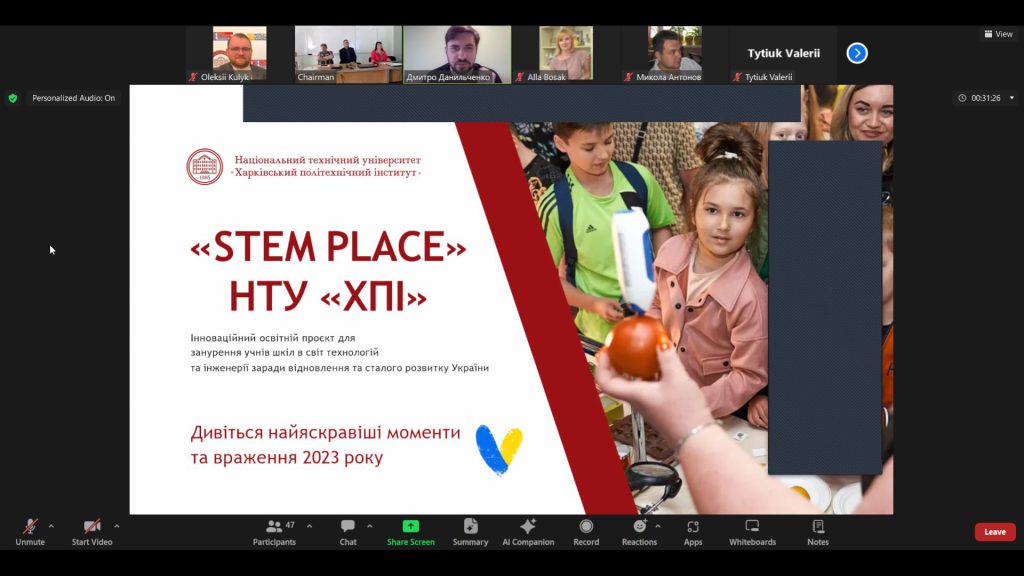Show next participants with the blue arrow
The image size is (1024, 576).
coord(857,53)
